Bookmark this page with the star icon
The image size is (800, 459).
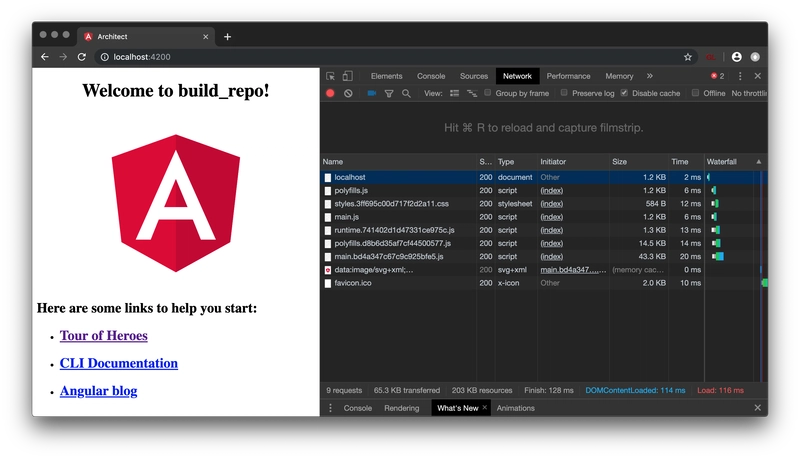[x=688, y=57]
